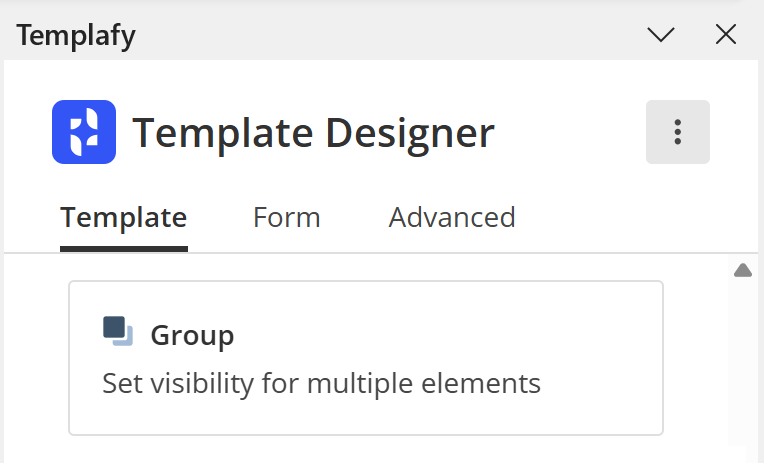
Task: Click 'Set visibility for multiple elements' text
Action: [322, 384]
